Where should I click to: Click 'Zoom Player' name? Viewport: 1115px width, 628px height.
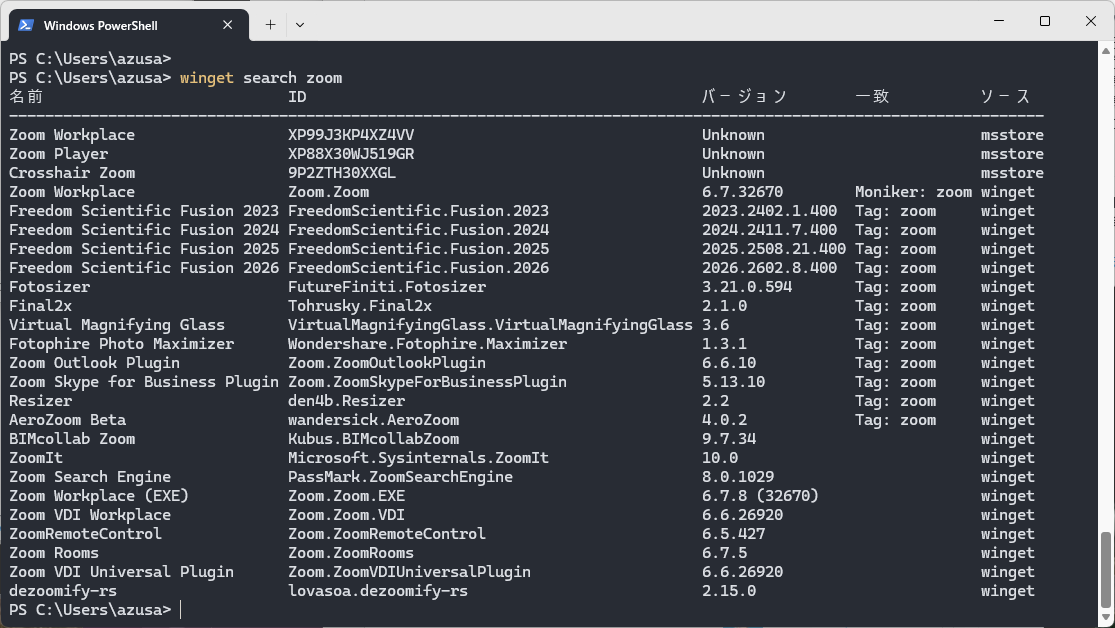[x=58, y=154]
